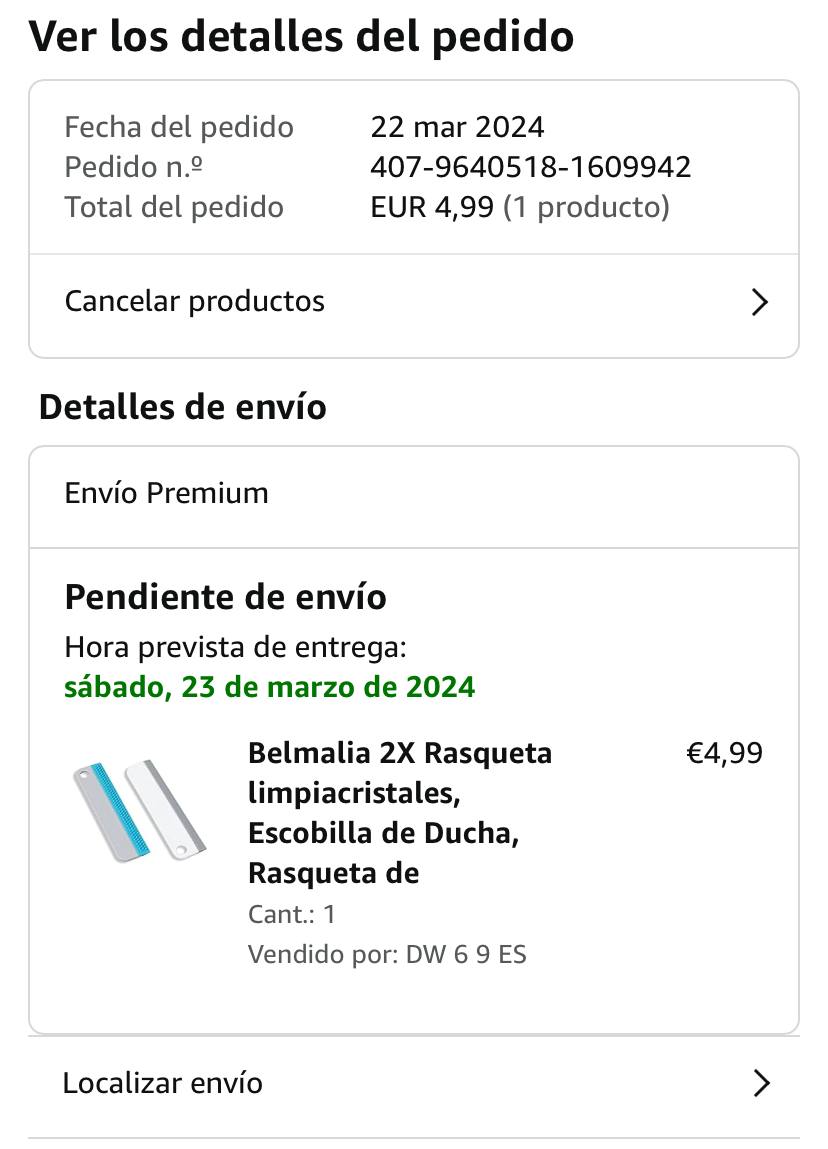Click the Hora prevista de entrega label
This screenshot has height=1149, width=828.
pos(235,647)
